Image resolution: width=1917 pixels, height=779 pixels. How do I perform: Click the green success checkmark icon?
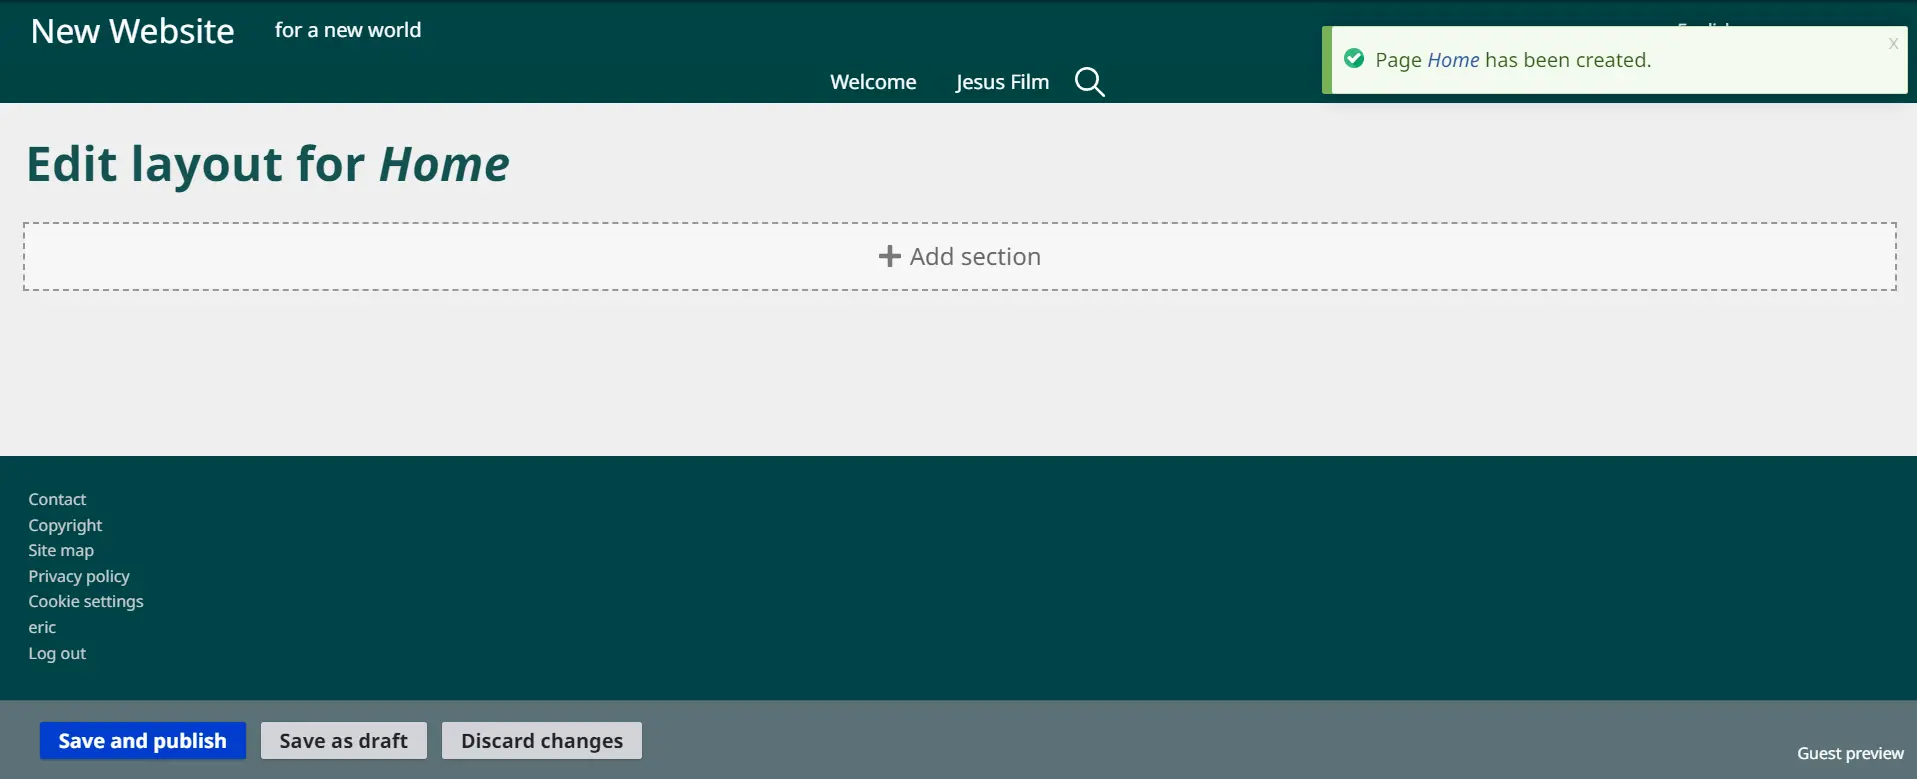[1354, 59]
